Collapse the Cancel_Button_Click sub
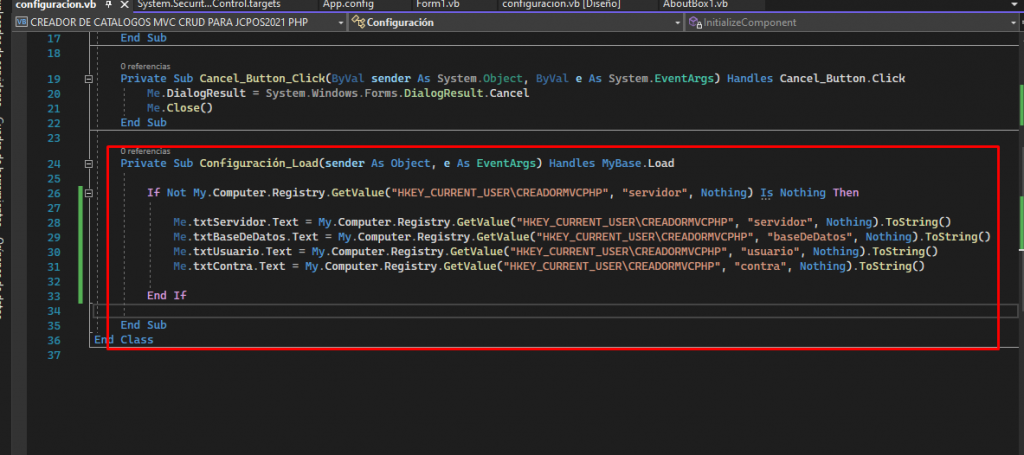The height and width of the screenshot is (455, 1024). pos(90,78)
